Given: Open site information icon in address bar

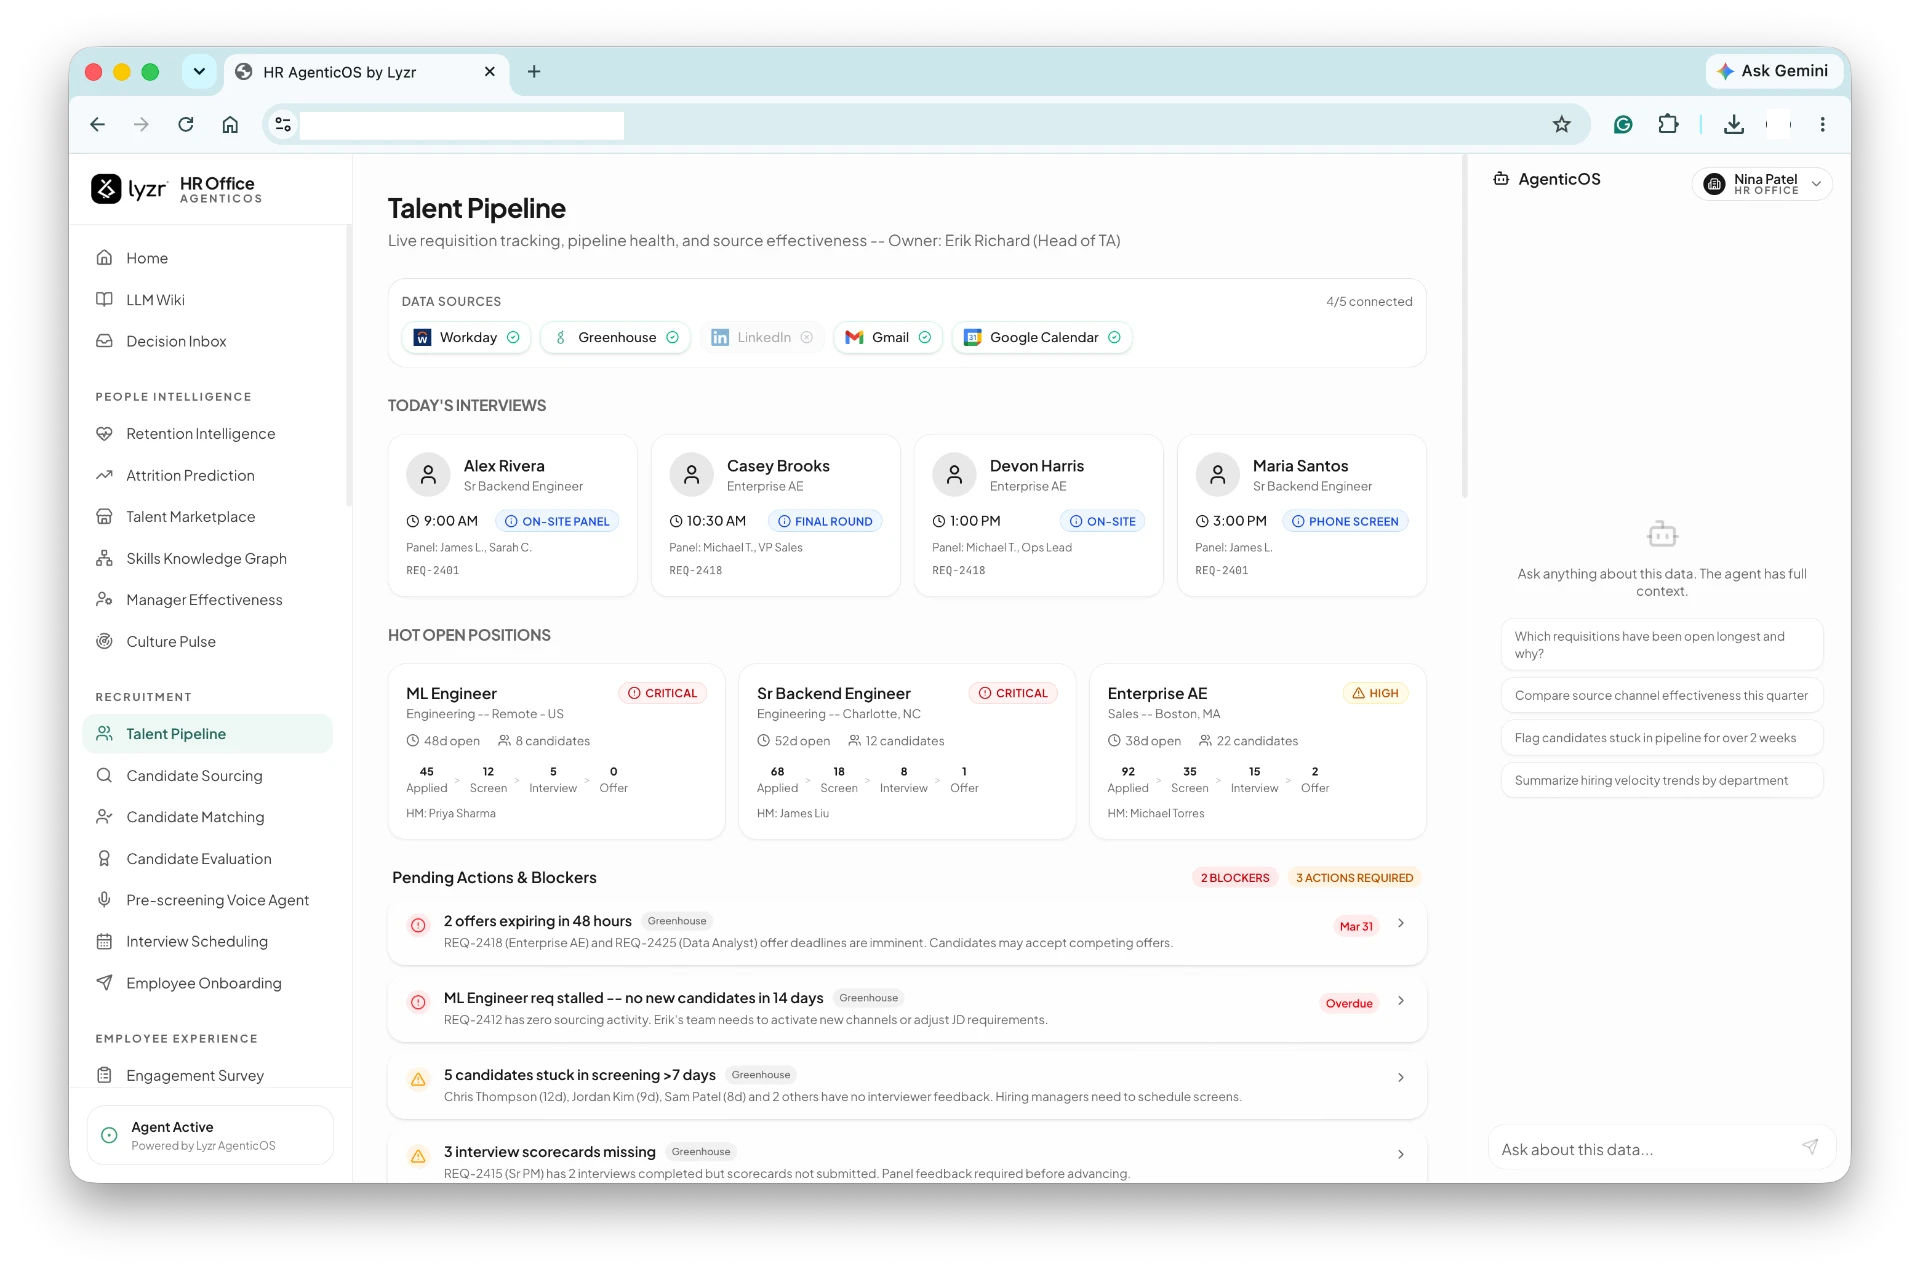Looking at the screenshot, I should (x=283, y=124).
